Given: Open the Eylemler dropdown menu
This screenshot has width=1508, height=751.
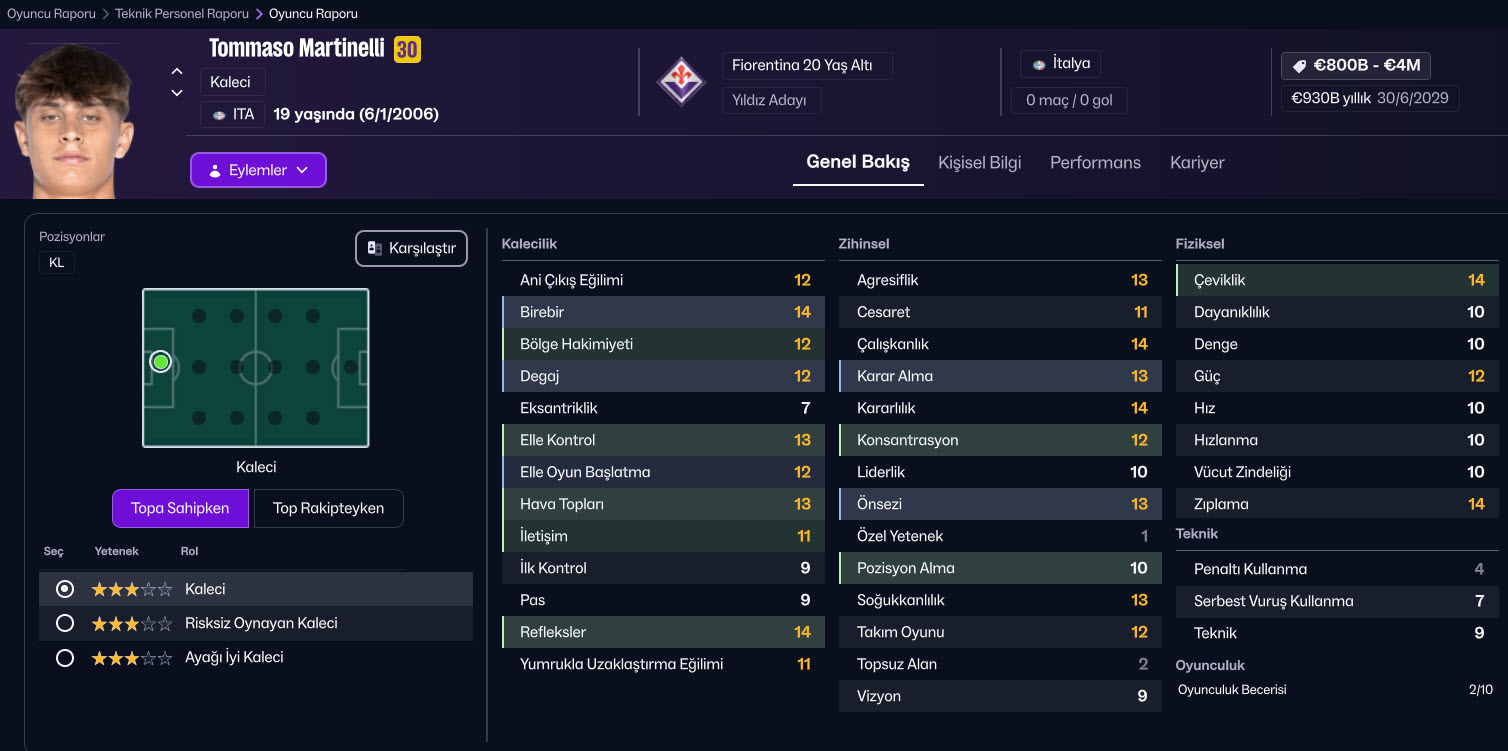Looking at the screenshot, I should 258,170.
